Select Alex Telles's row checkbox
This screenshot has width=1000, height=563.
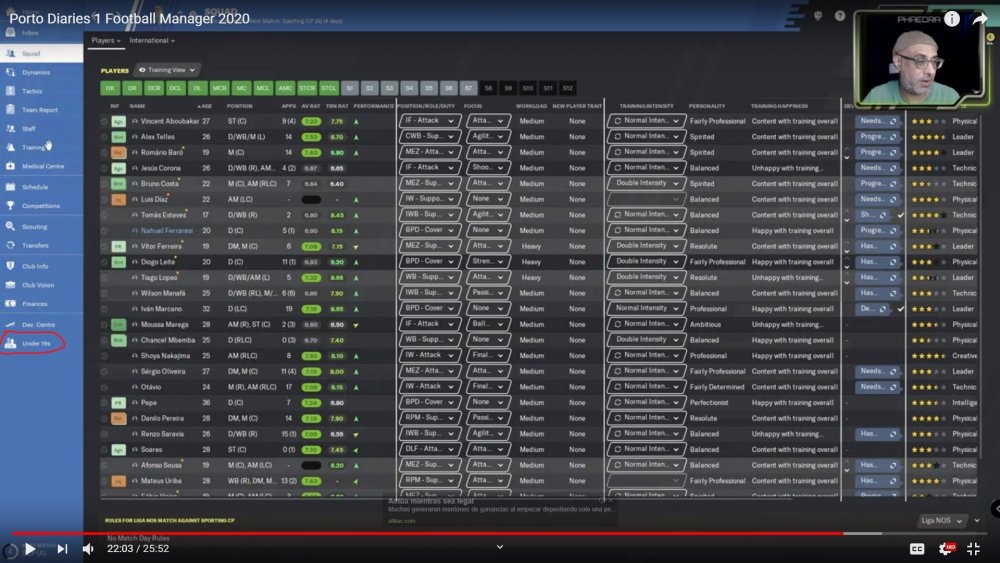coord(104,136)
